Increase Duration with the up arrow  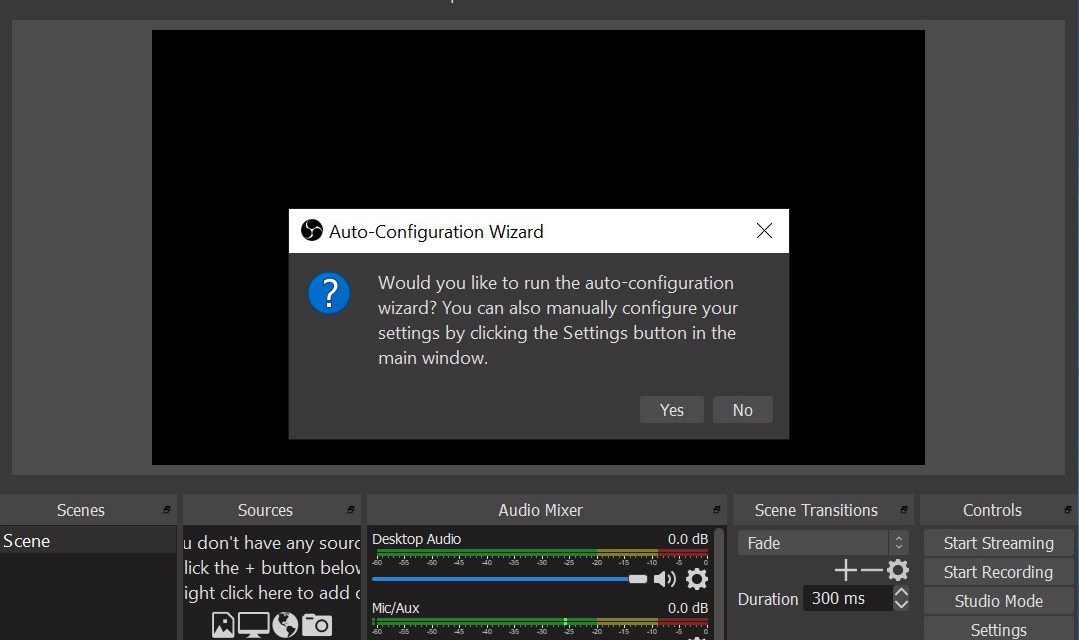click(x=901, y=593)
